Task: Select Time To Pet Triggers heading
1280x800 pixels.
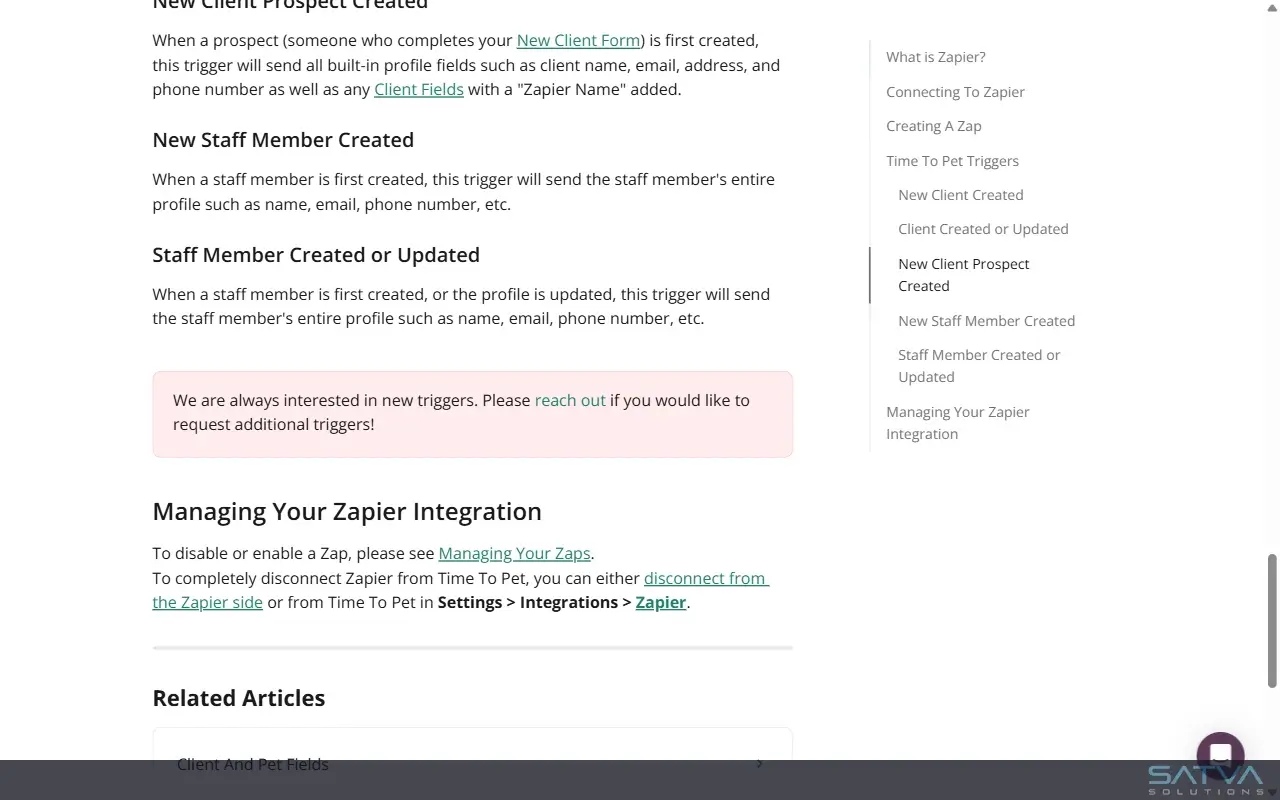Action: click(x=952, y=160)
